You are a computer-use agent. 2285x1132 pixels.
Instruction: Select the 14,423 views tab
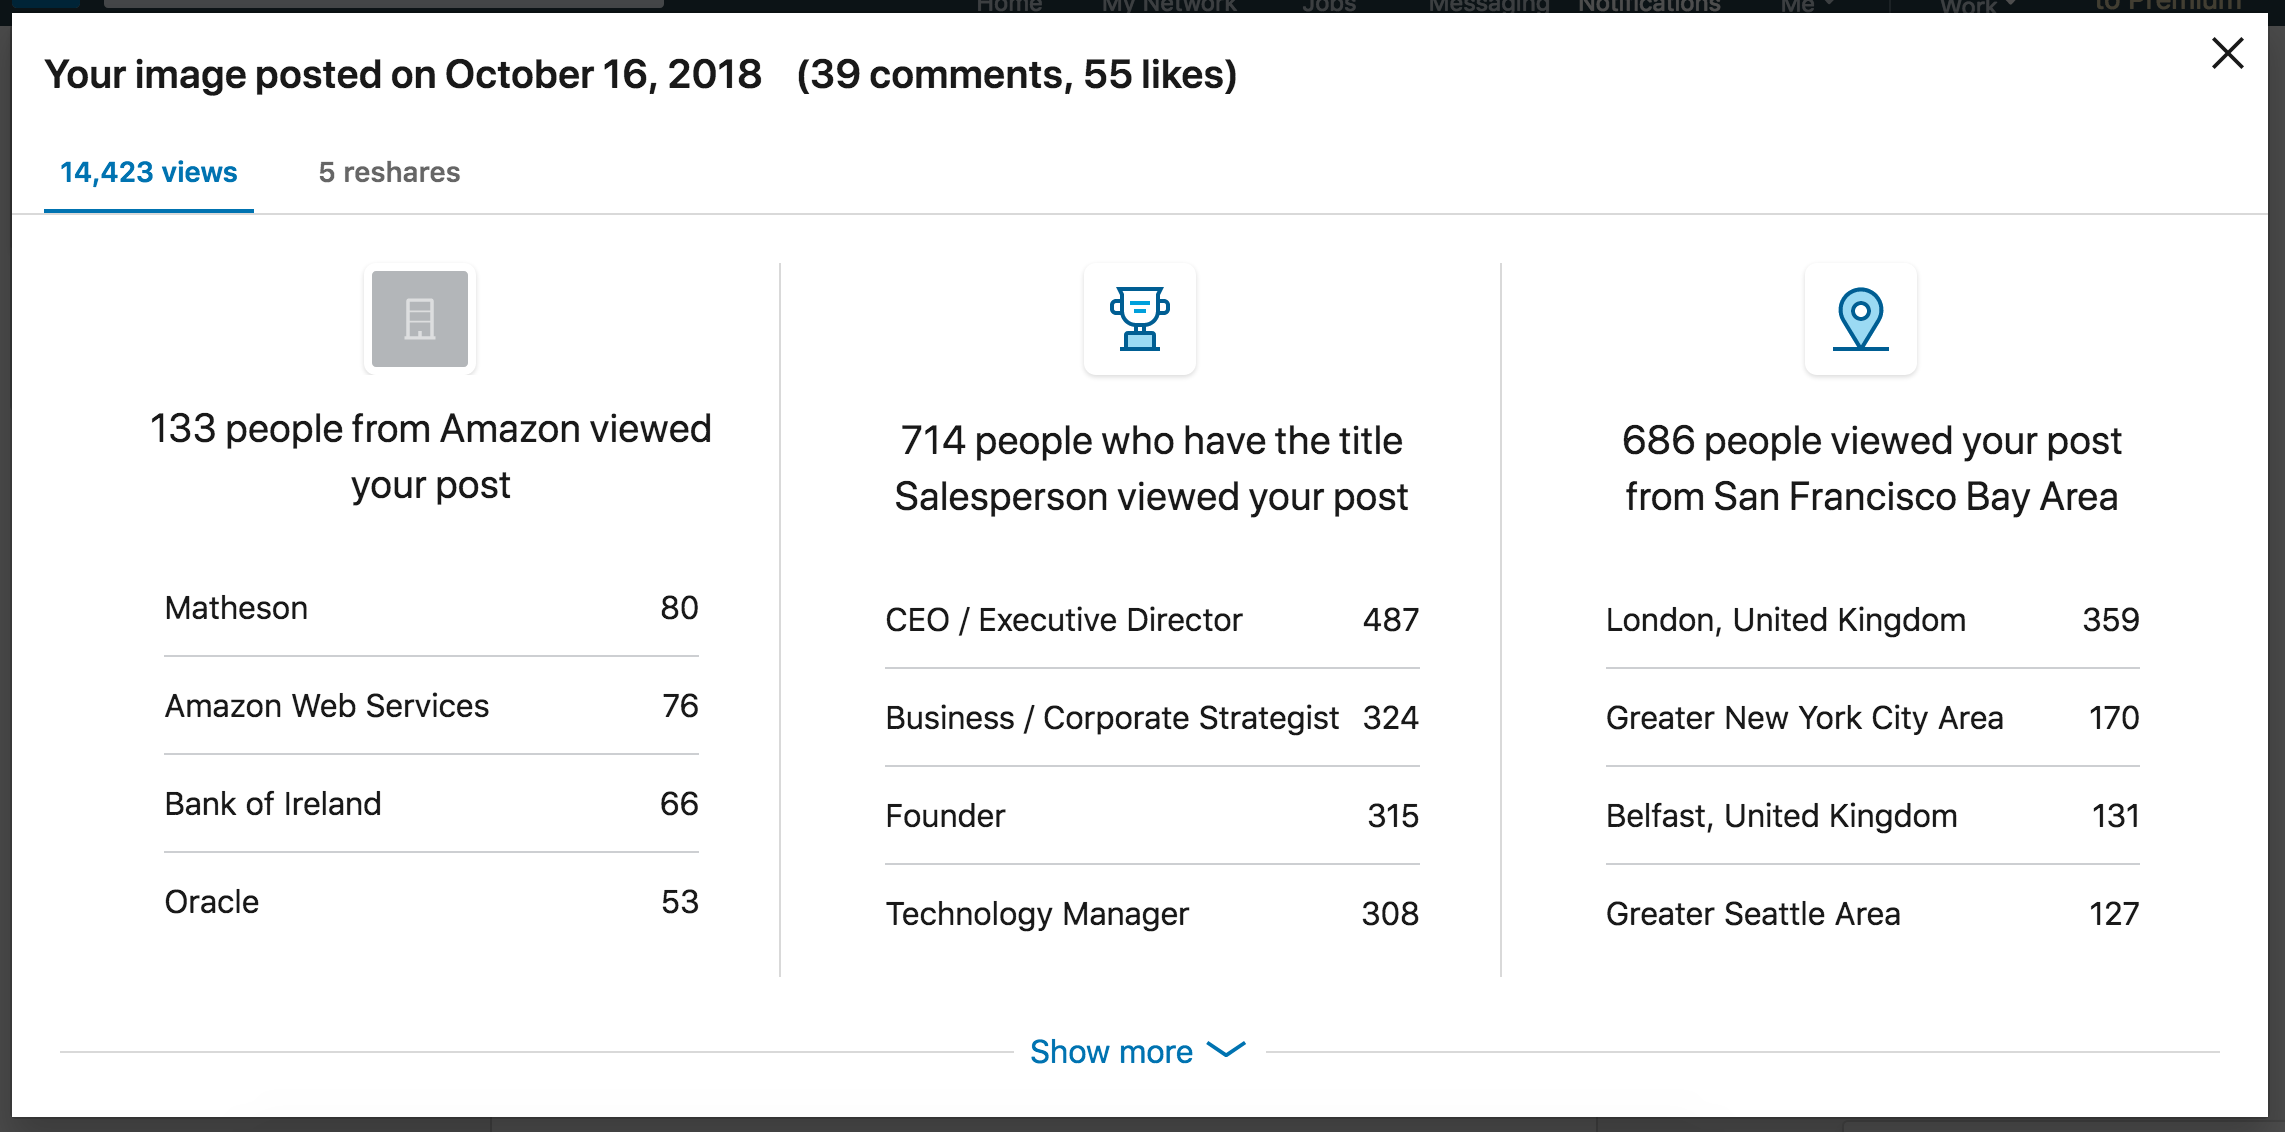click(x=149, y=172)
